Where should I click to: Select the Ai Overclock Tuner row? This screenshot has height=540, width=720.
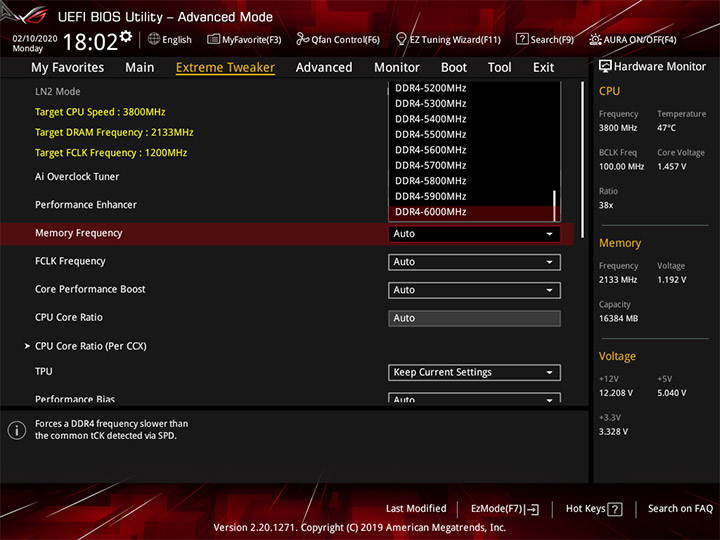click(x=77, y=177)
